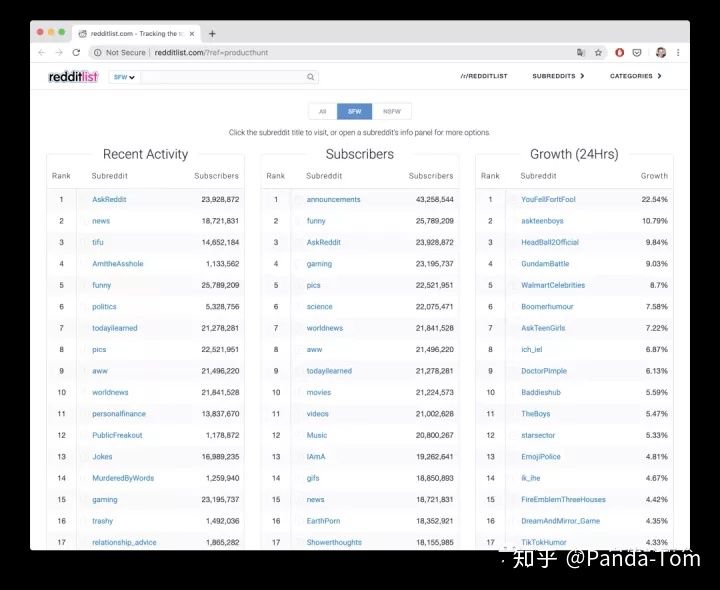Viewport: 720px width, 590px height.
Task: Expand the CATEGORIES menu
Action: pyautogui.click(x=636, y=76)
